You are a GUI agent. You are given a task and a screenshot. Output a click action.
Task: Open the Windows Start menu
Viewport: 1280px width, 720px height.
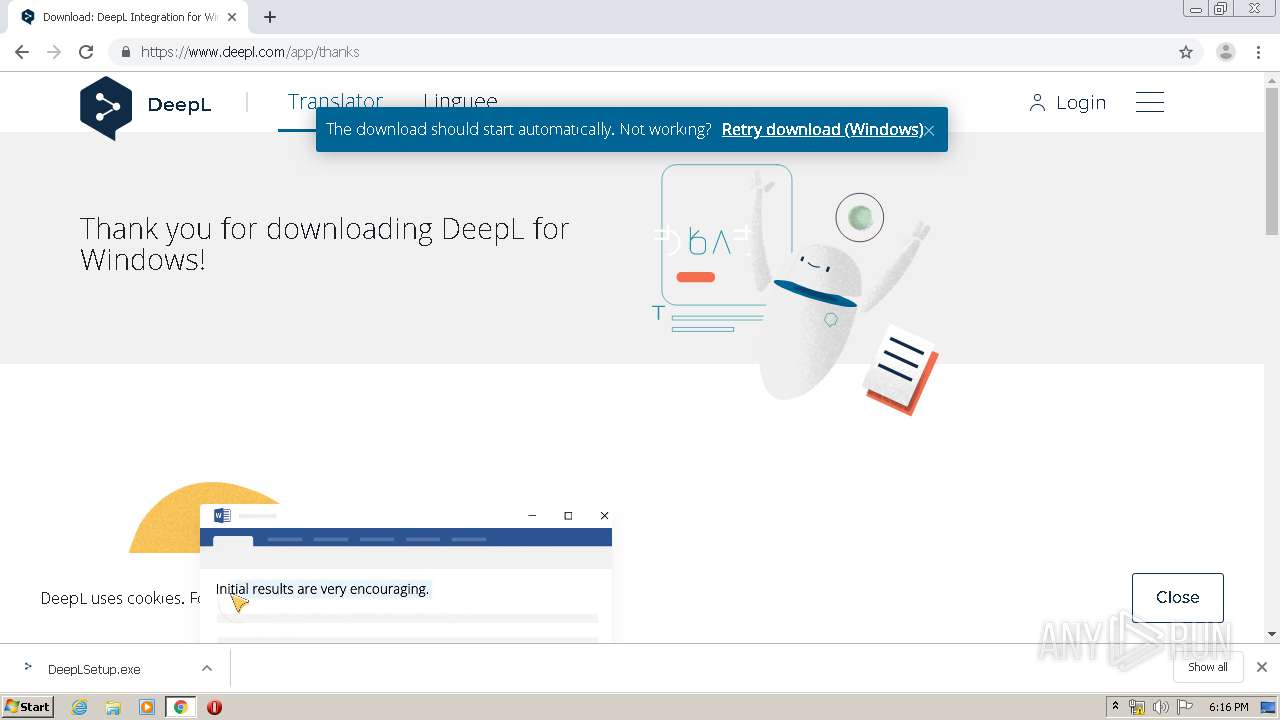[x=28, y=706]
